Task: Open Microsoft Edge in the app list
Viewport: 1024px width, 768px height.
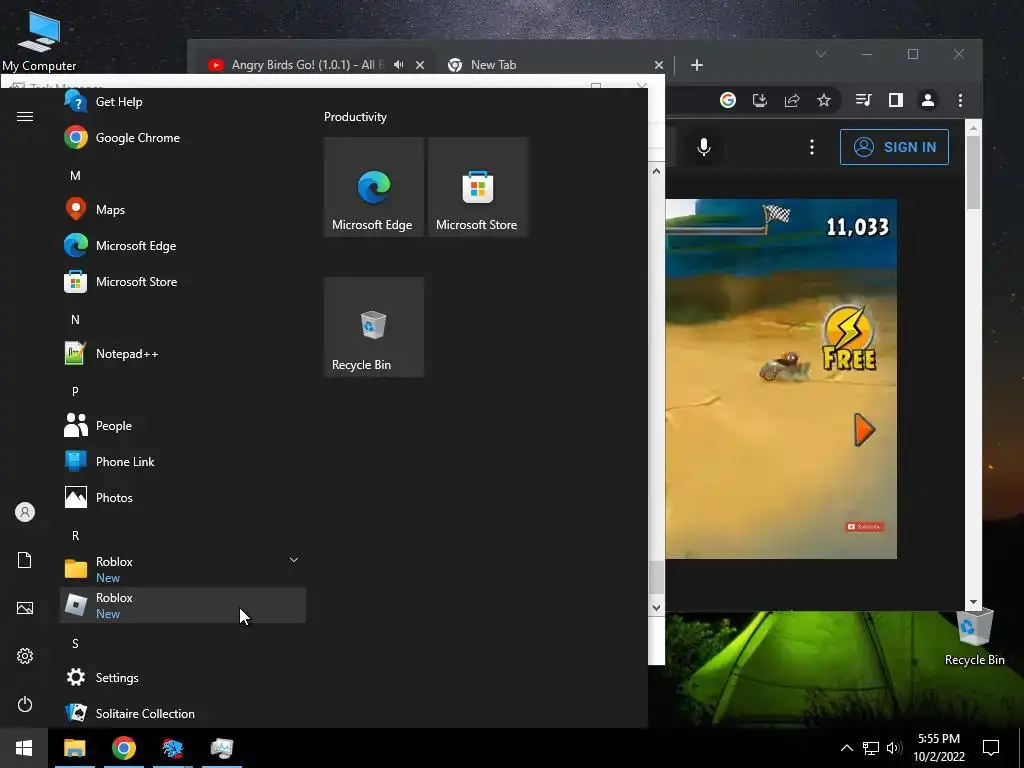Action: pos(183,246)
